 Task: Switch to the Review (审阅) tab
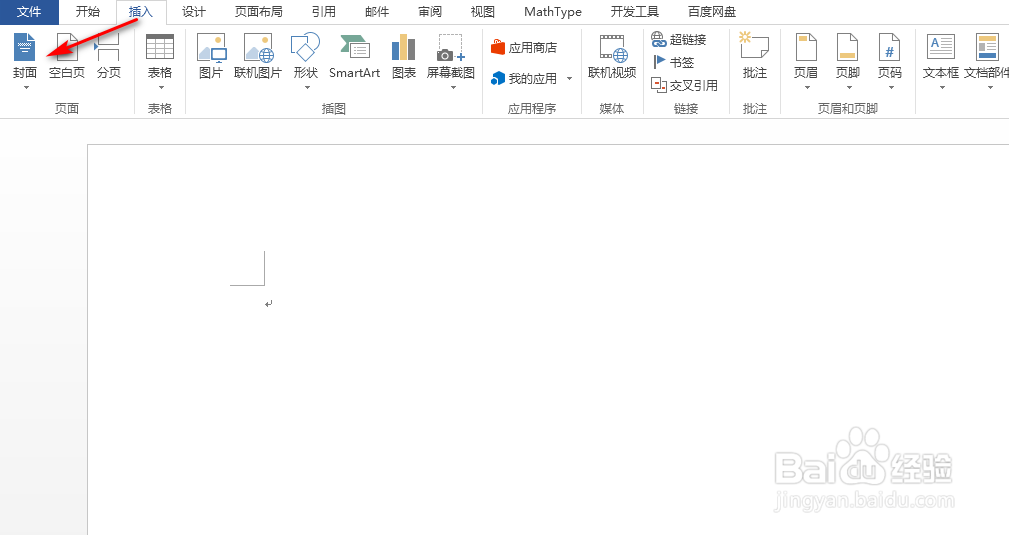430,12
